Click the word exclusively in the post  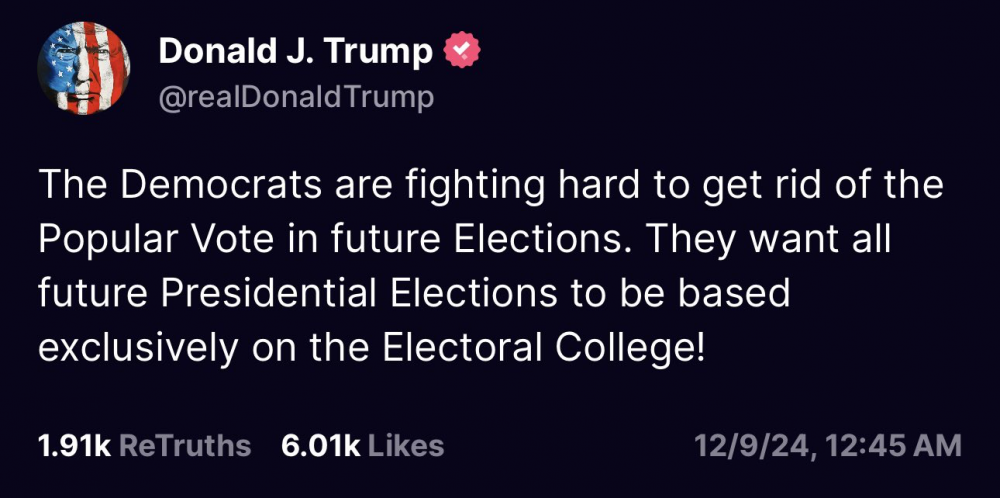[136, 347]
